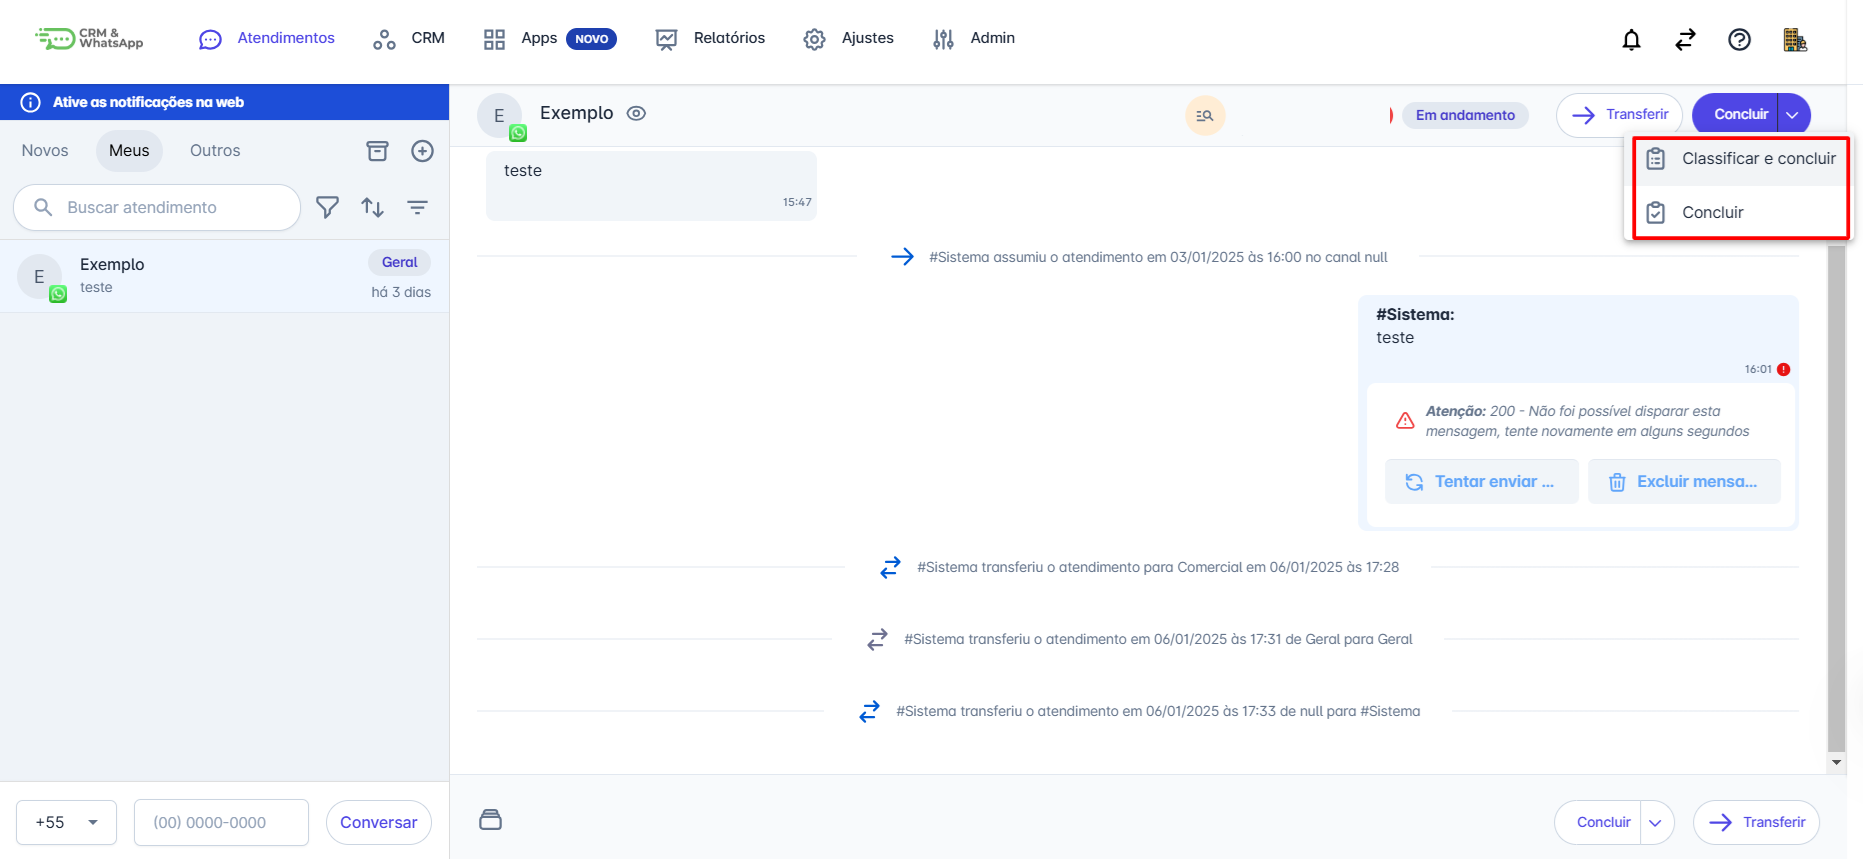Open search in conversation icon

click(1205, 116)
